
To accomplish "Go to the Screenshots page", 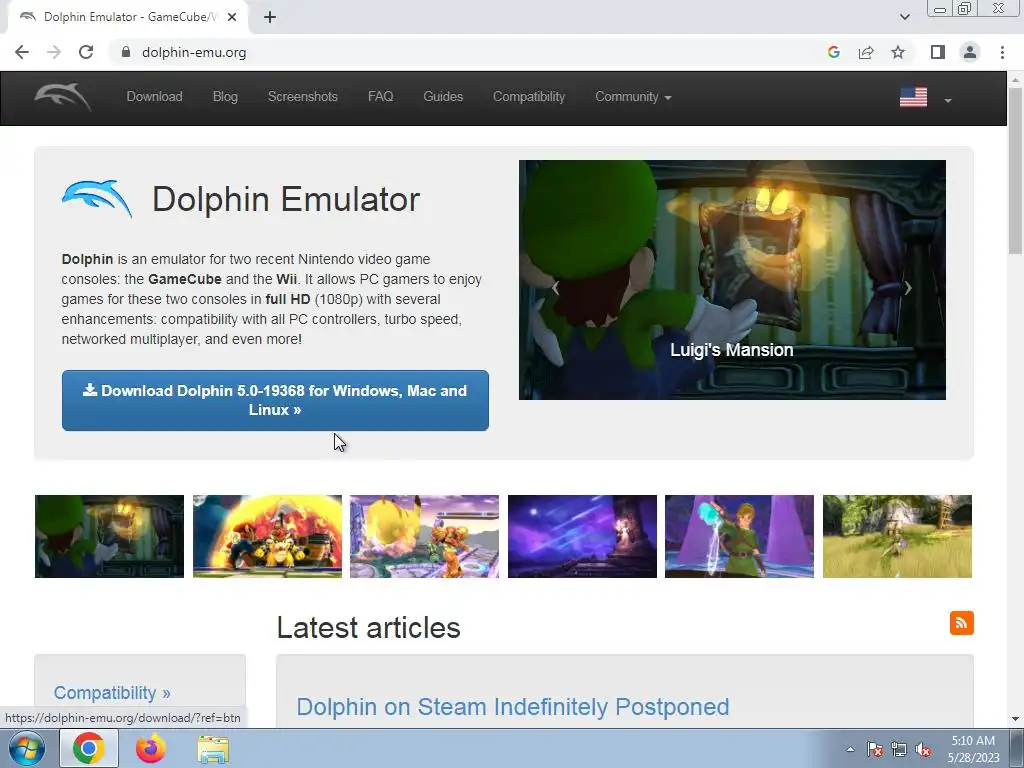I will point(302,97).
